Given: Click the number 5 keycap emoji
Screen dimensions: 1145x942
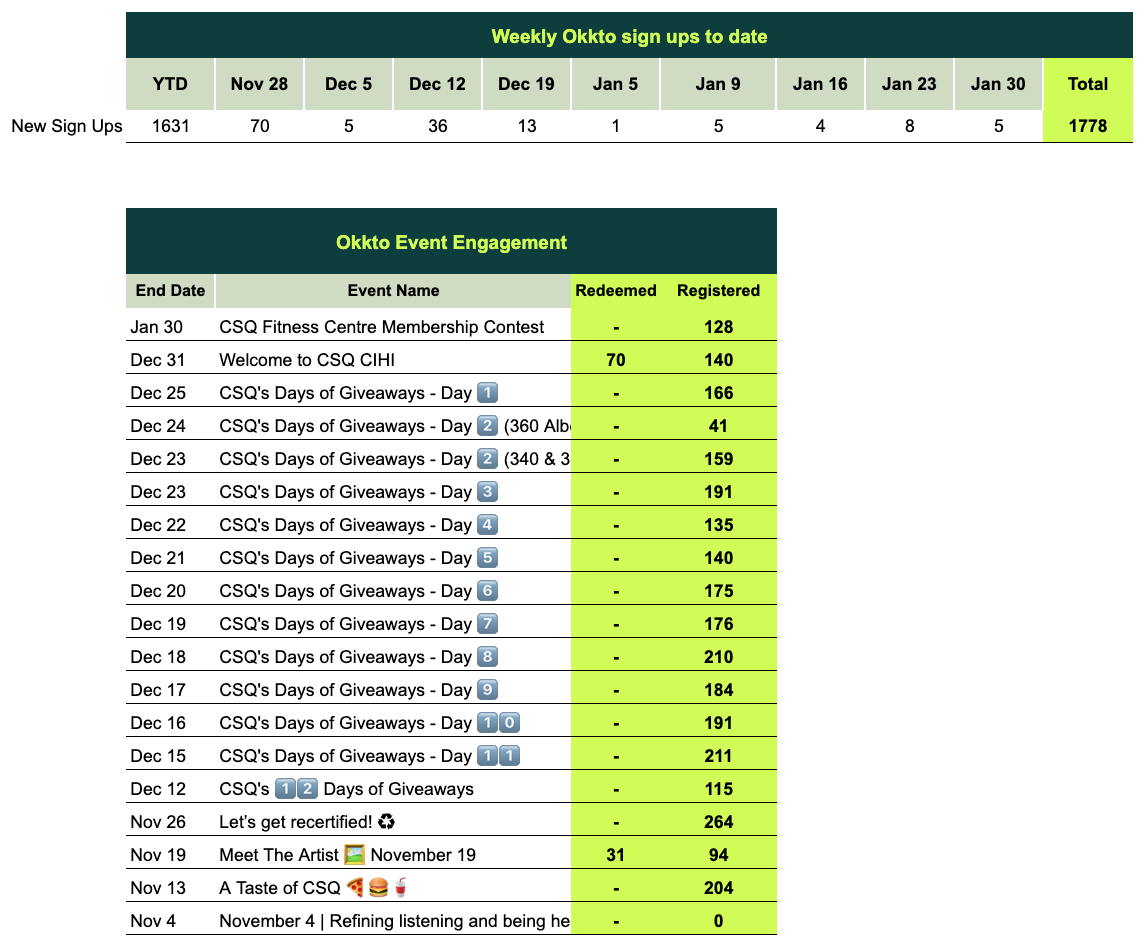Looking at the screenshot, I should click(487, 558).
